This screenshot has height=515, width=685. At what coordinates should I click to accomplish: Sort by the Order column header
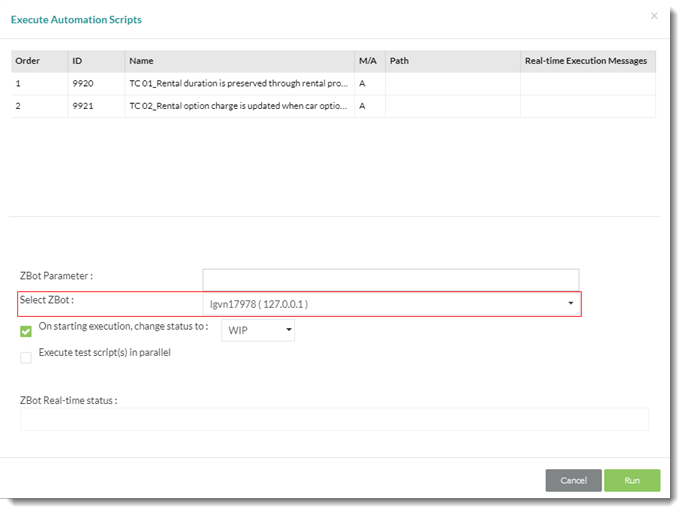tap(28, 61)
